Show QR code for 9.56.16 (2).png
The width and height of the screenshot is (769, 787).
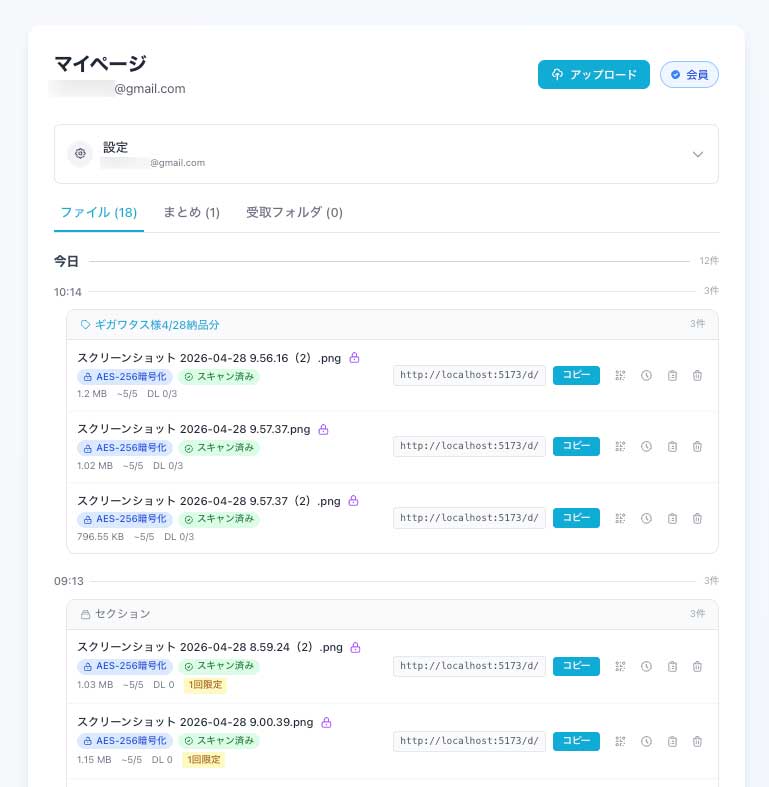620,375
